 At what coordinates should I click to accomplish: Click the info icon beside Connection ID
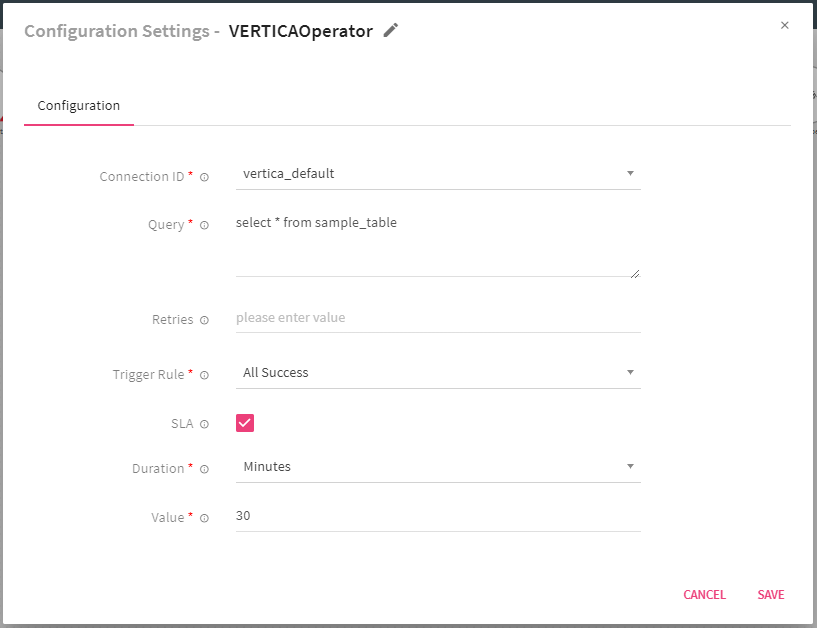tap(204, 177)
